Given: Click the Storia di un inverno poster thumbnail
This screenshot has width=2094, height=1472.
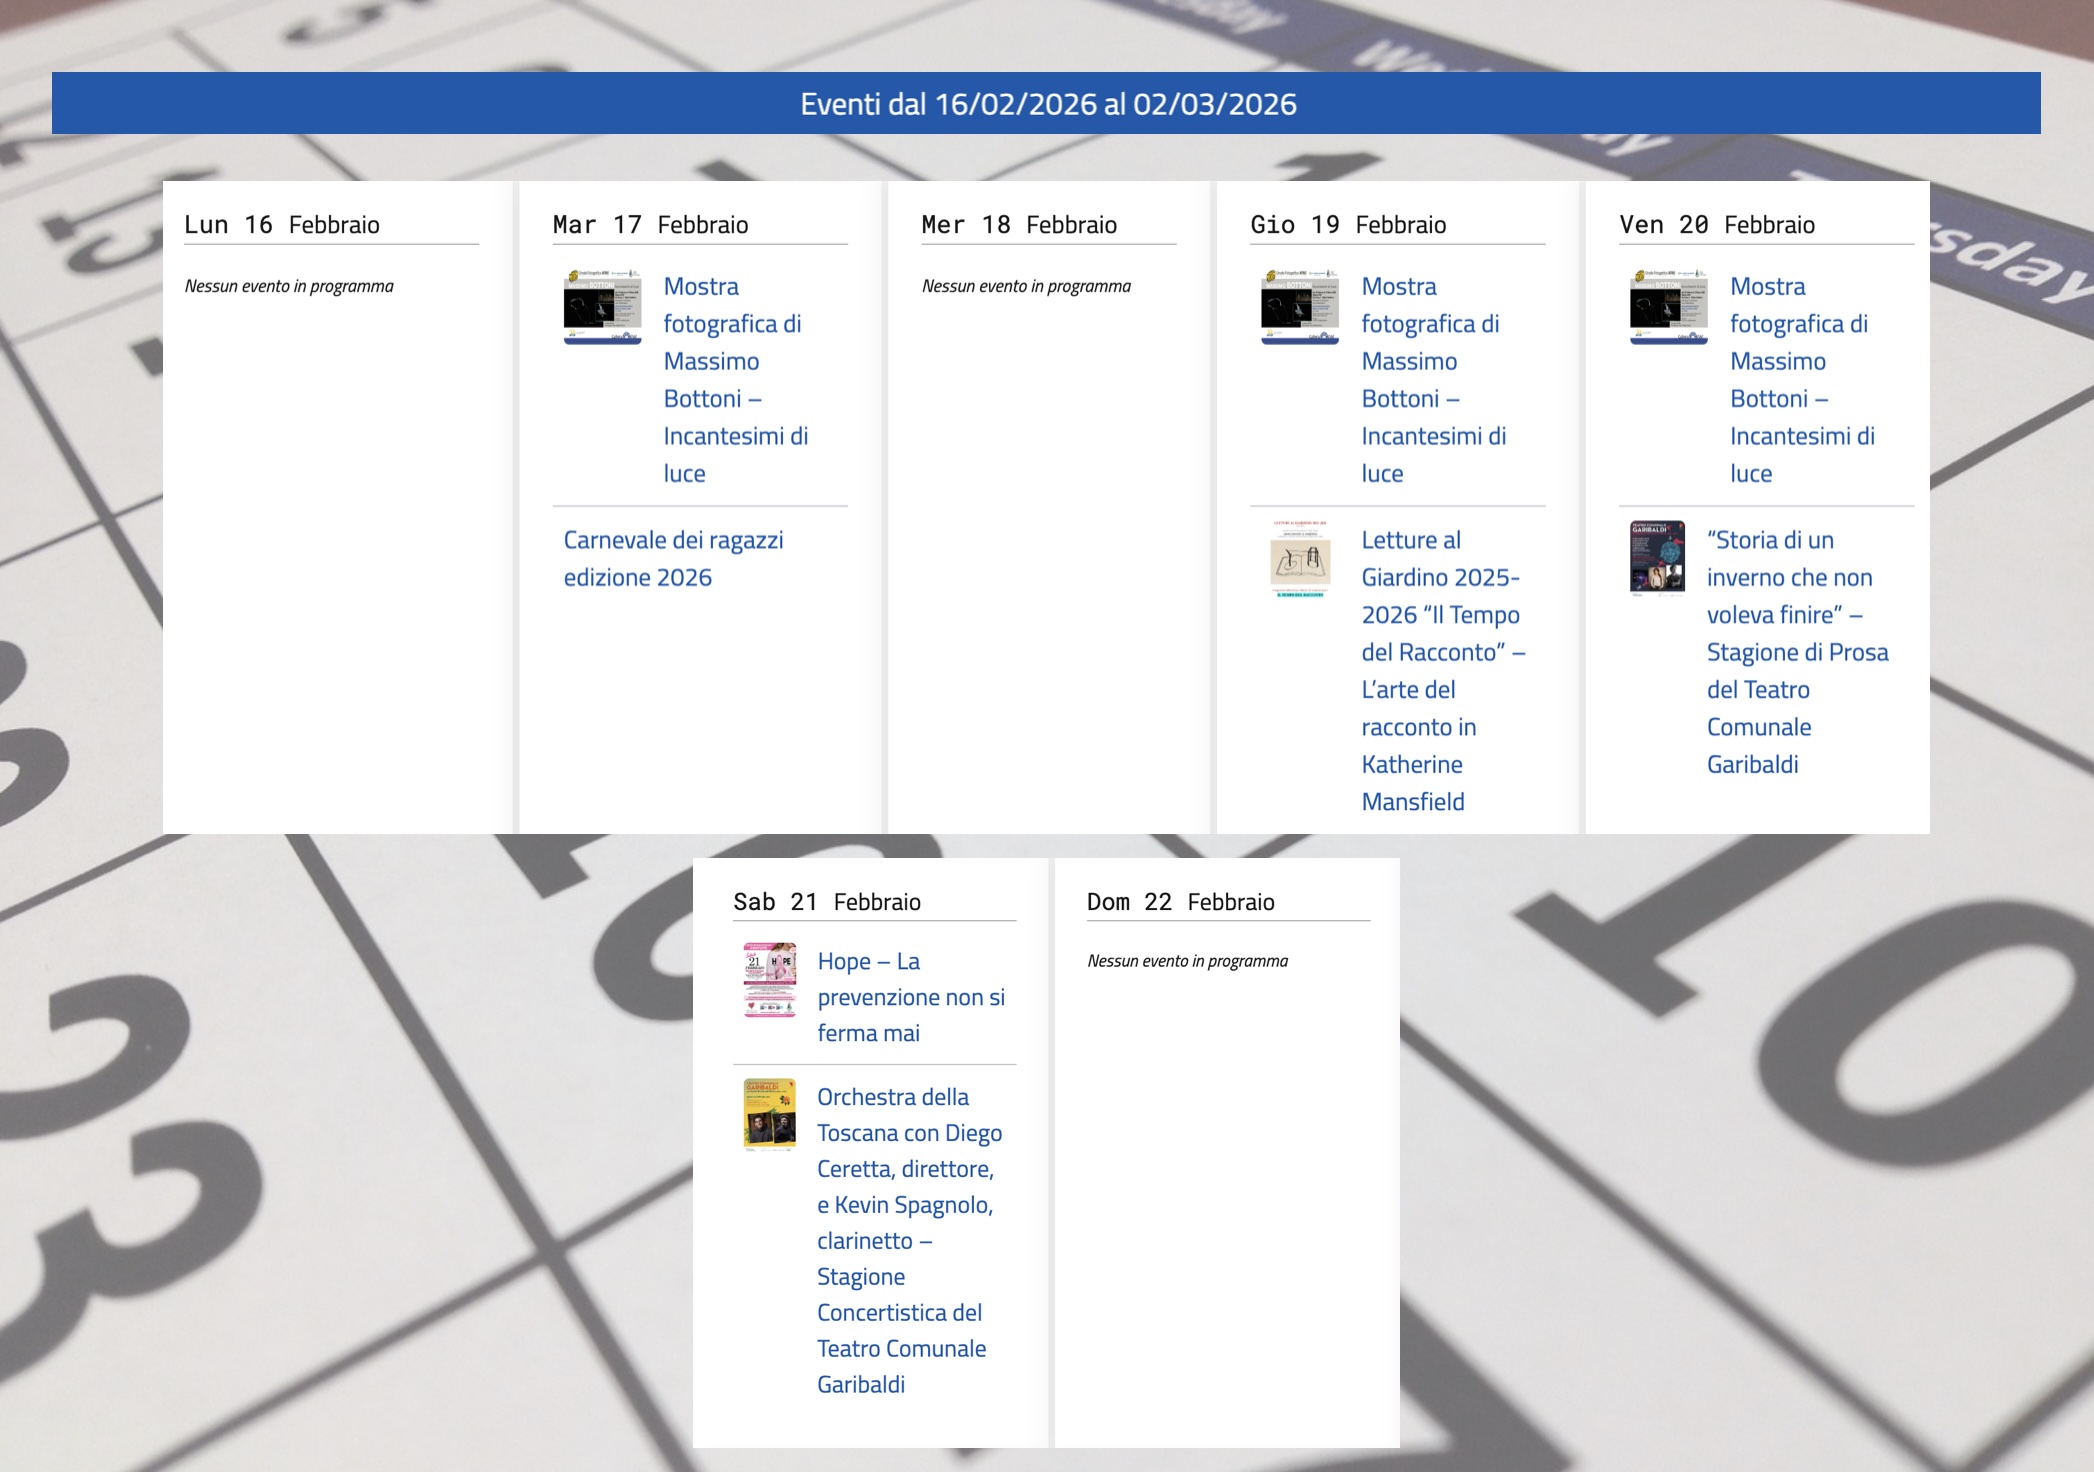Looking at the screenshot, I should (x=1657, y=558).
